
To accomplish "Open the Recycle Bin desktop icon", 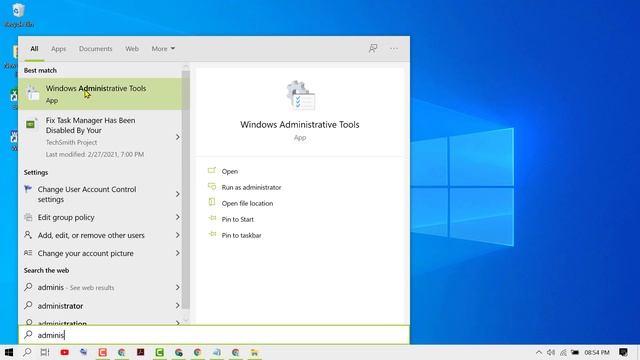I will point(18,15).
